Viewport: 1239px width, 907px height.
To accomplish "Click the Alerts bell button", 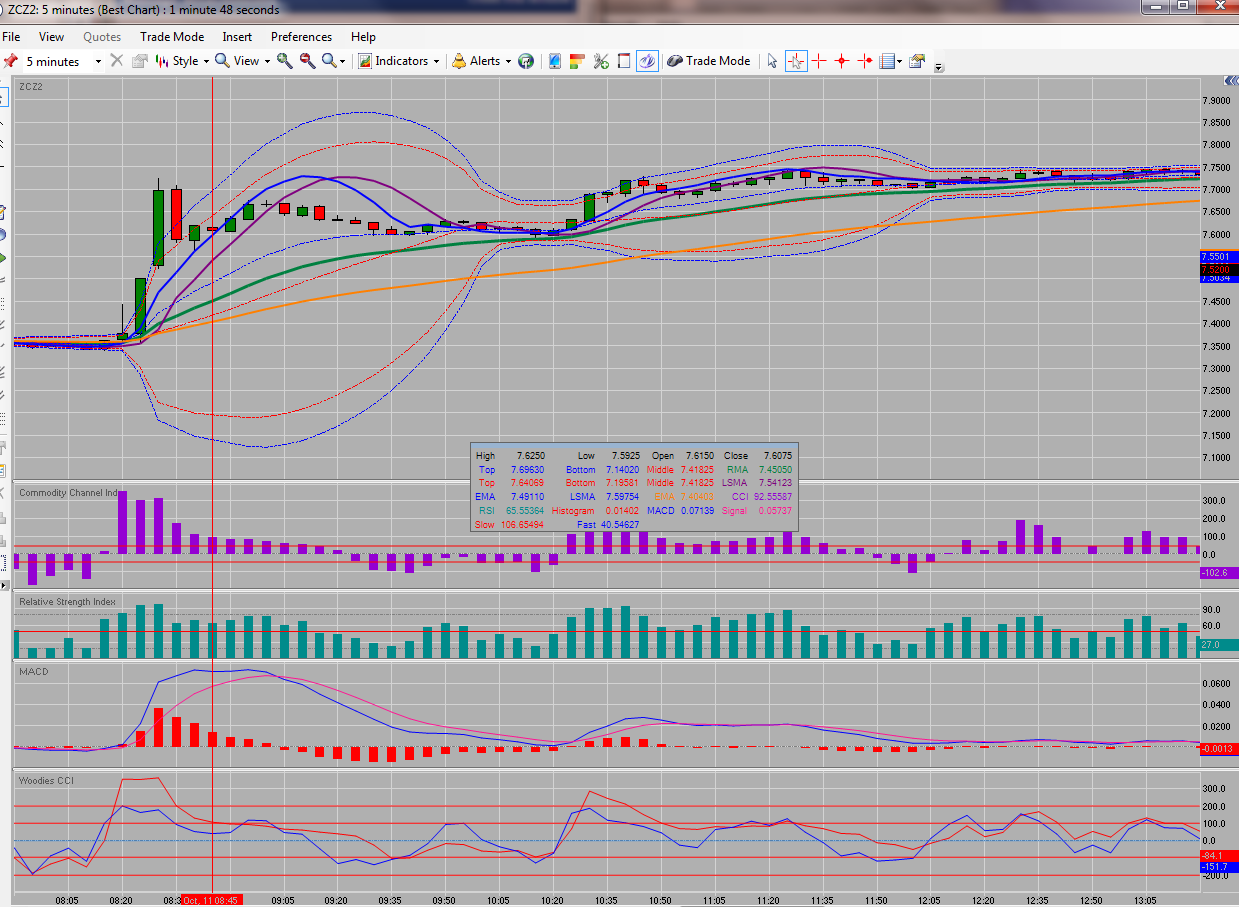I will 476,61.
